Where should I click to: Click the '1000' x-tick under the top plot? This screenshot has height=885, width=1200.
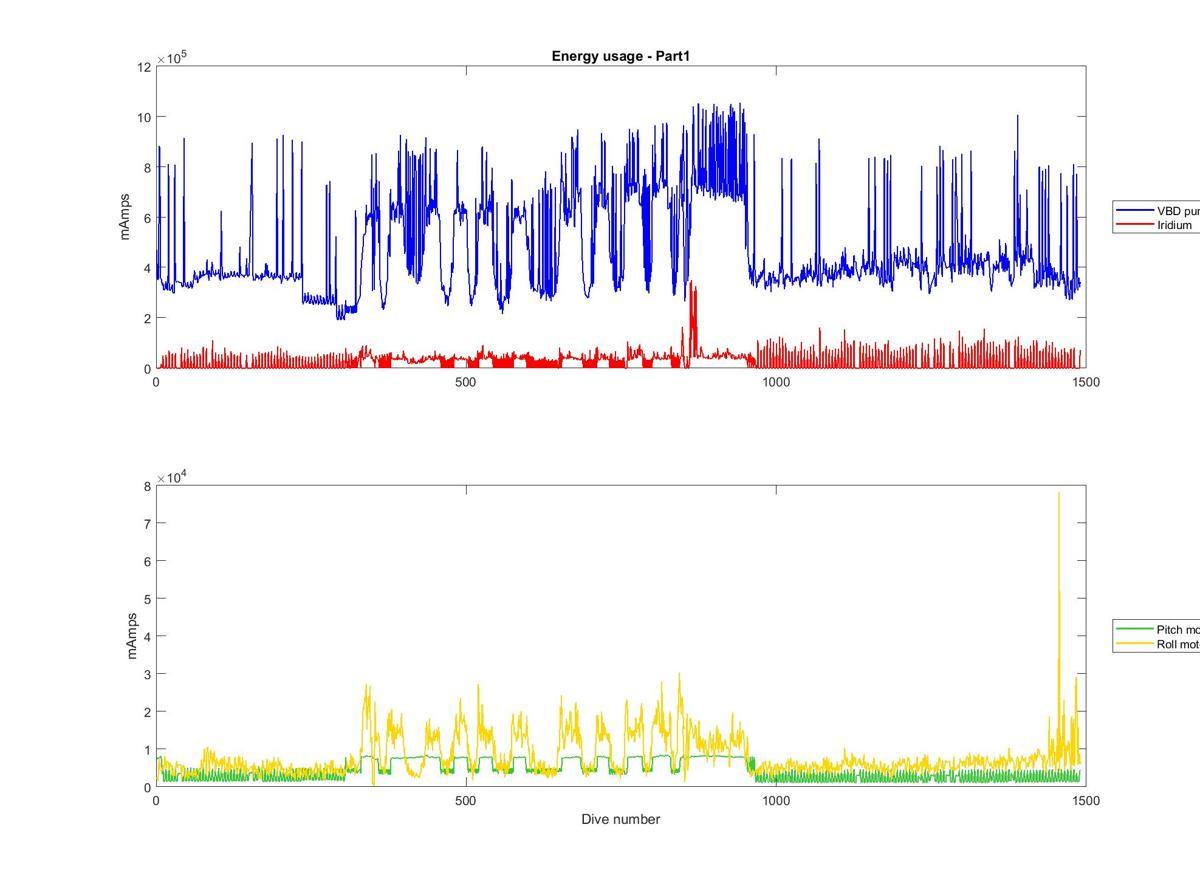pyautogui.click(x=776, y=382)
